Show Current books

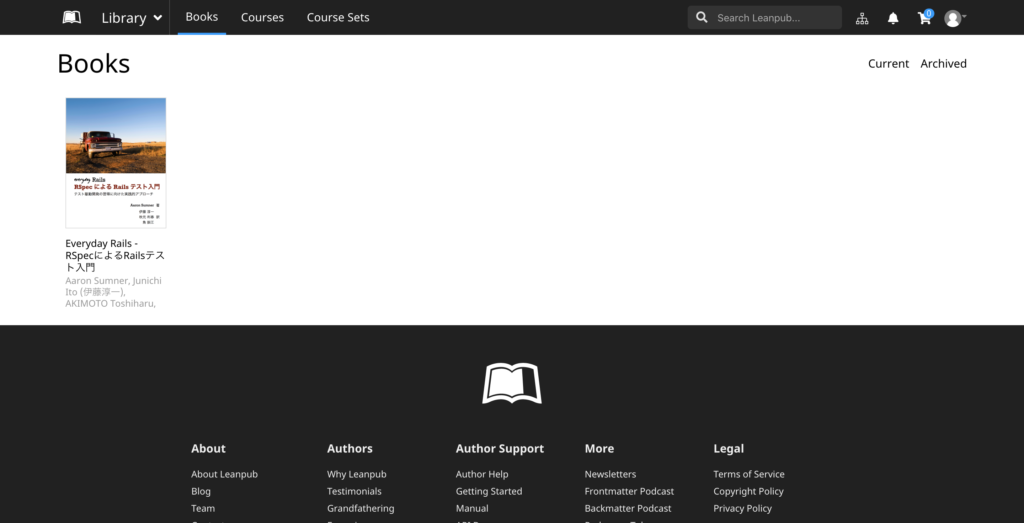click(888, 63)
